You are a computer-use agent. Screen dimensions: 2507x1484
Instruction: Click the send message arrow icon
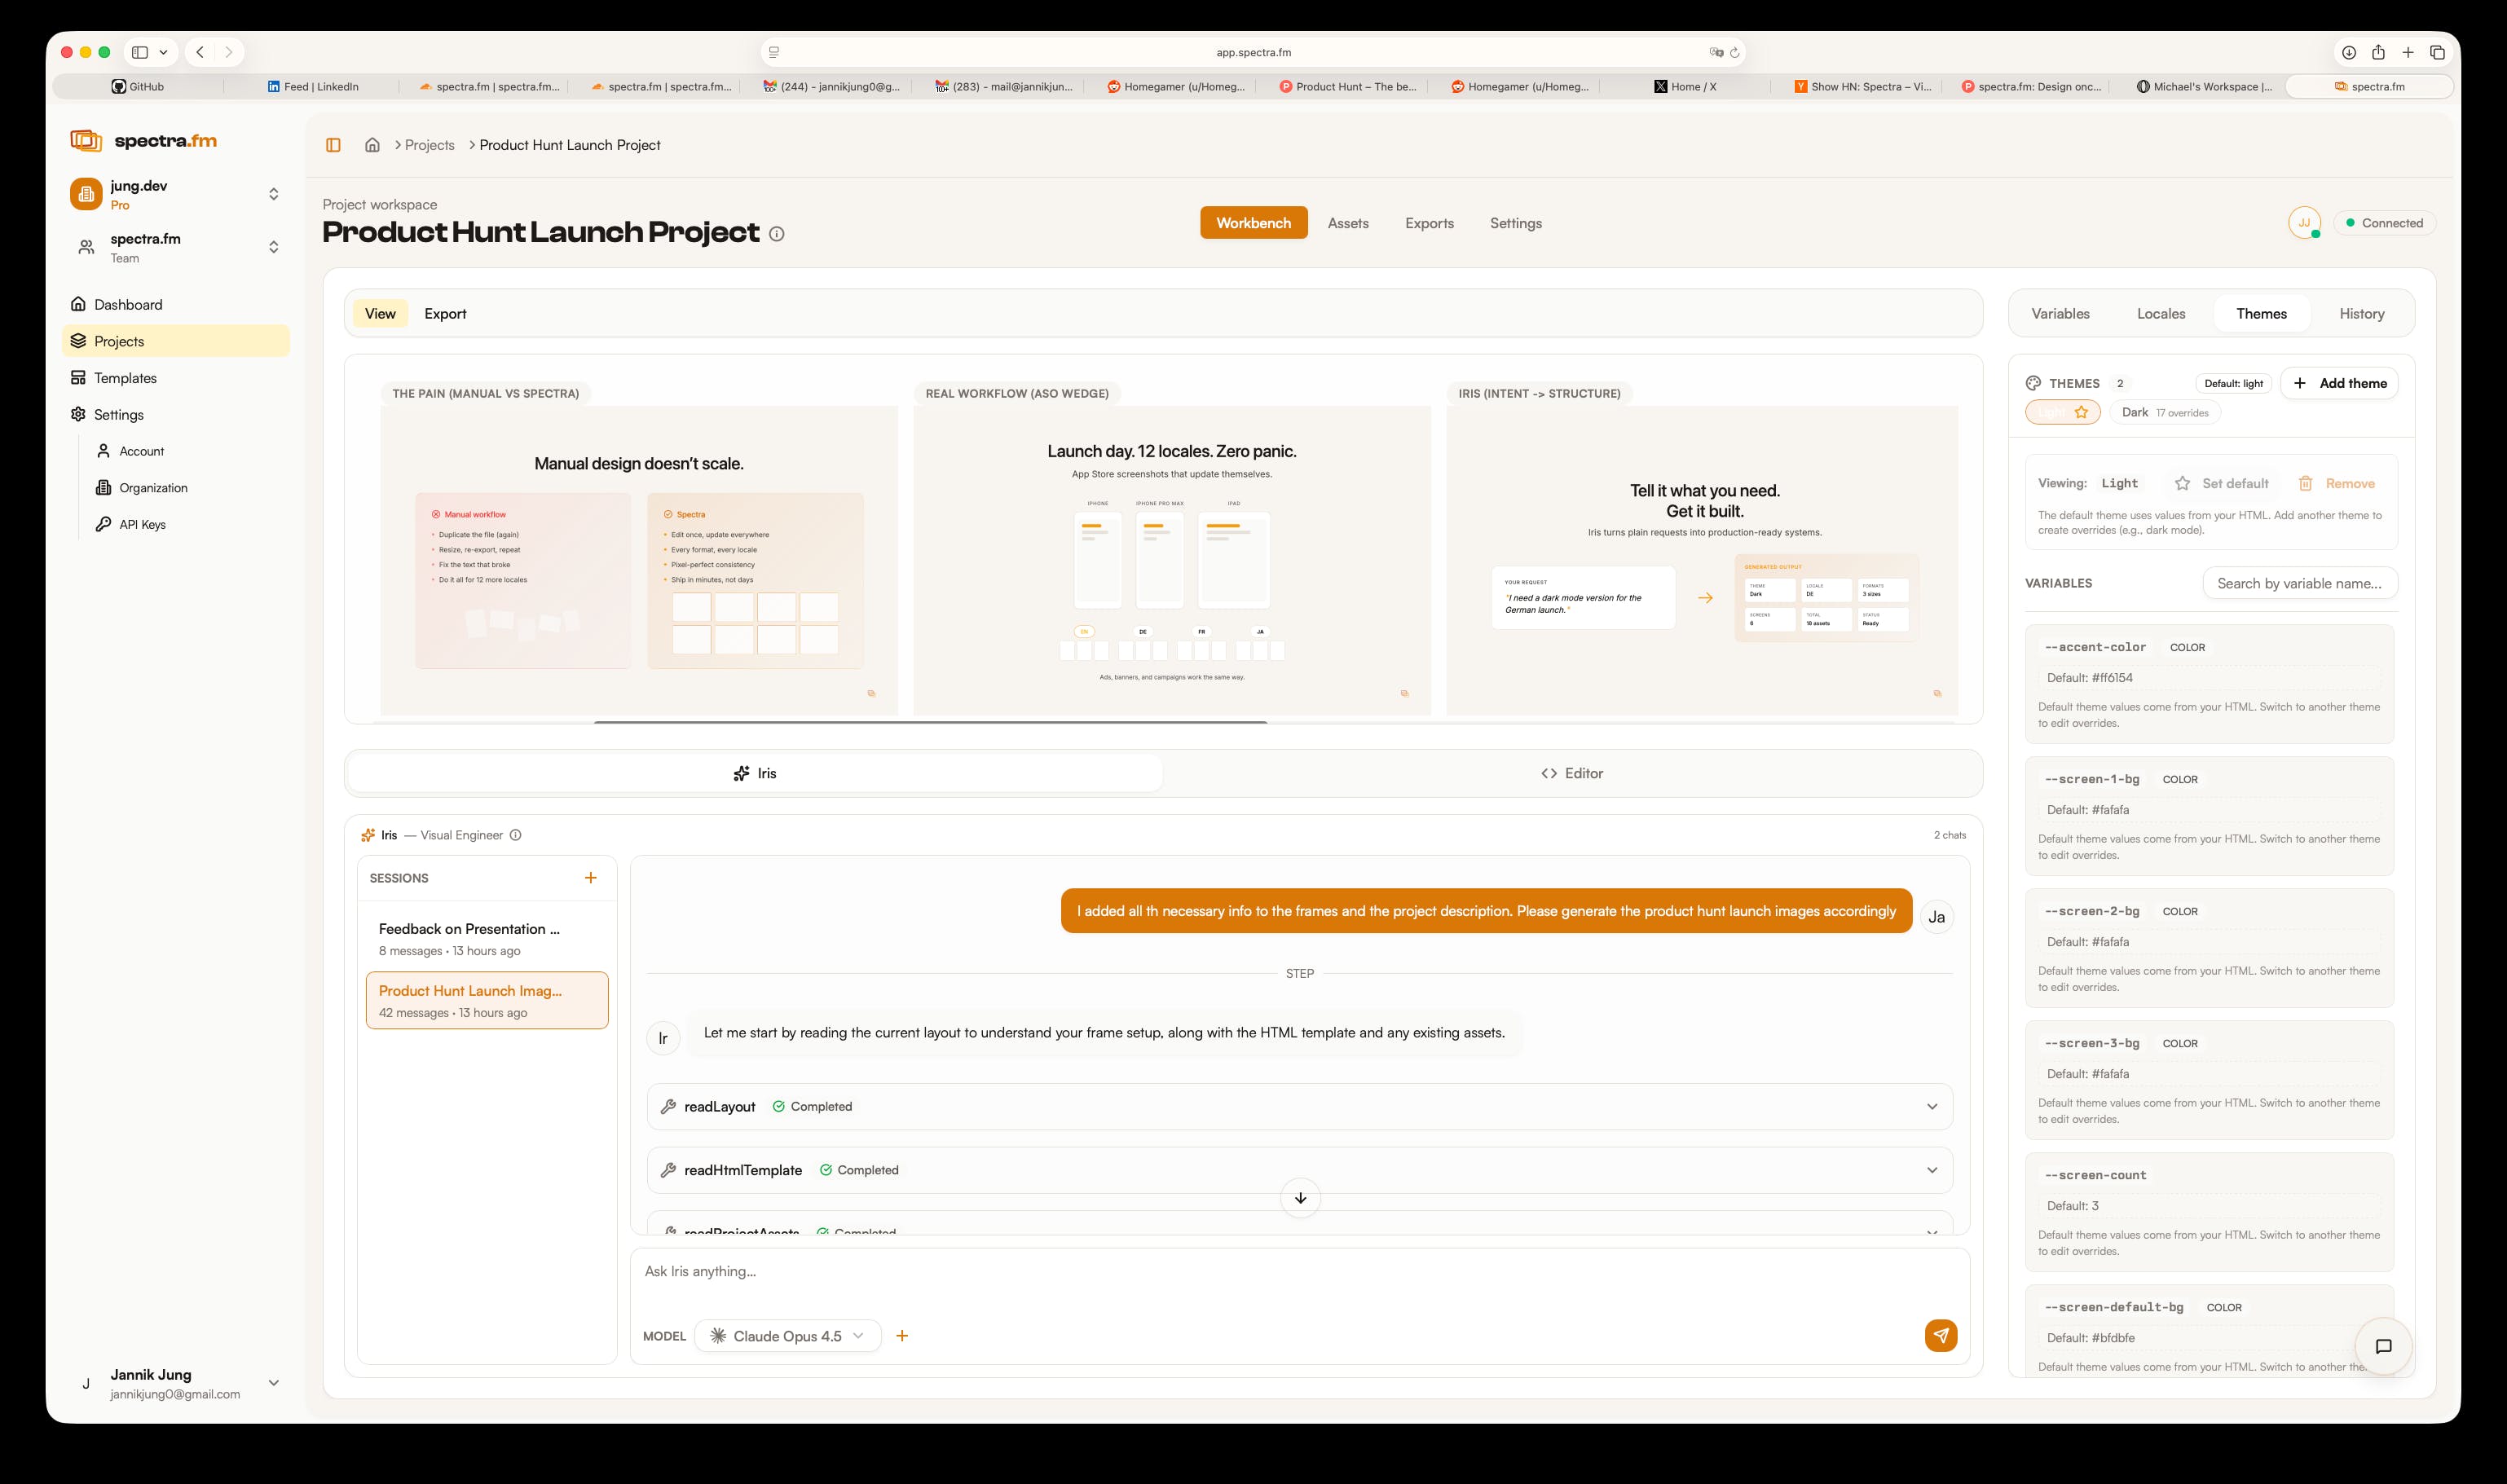tap(1940, 1335)
